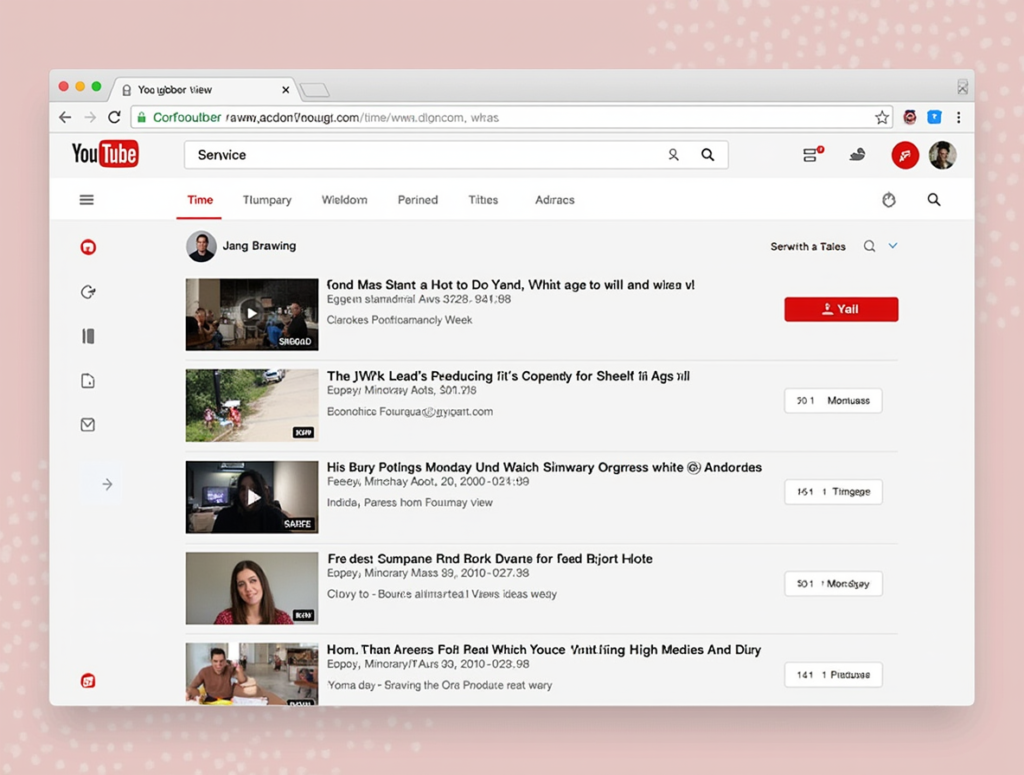Click the green padlock in the address bar
The width and height of the screenshot is (1024, 775).
coord(141,118)
